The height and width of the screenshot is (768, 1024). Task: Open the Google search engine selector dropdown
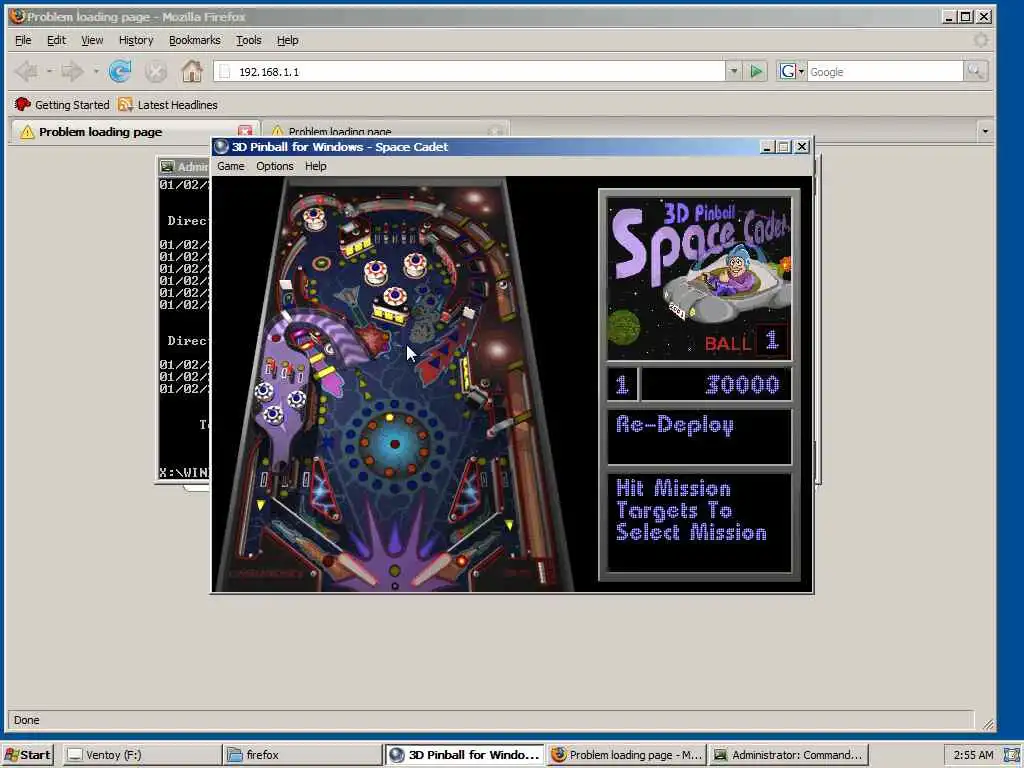point(792,71)
